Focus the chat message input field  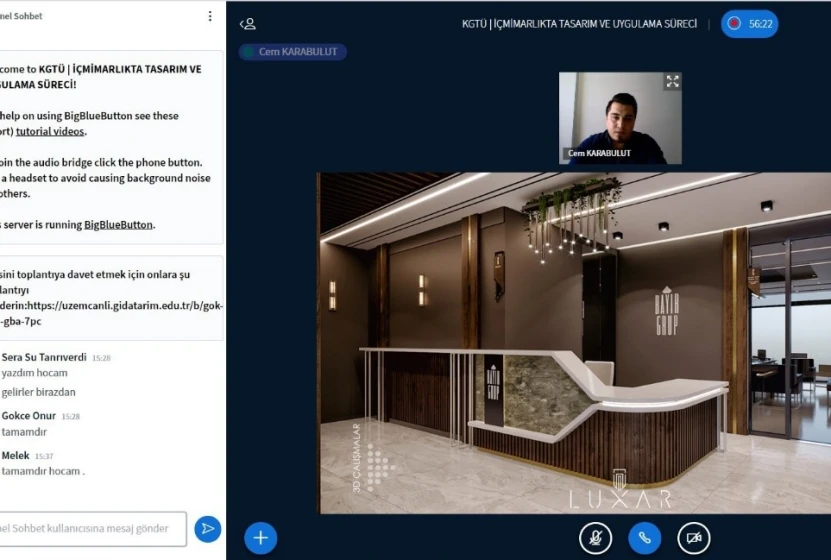click(92, 528)
